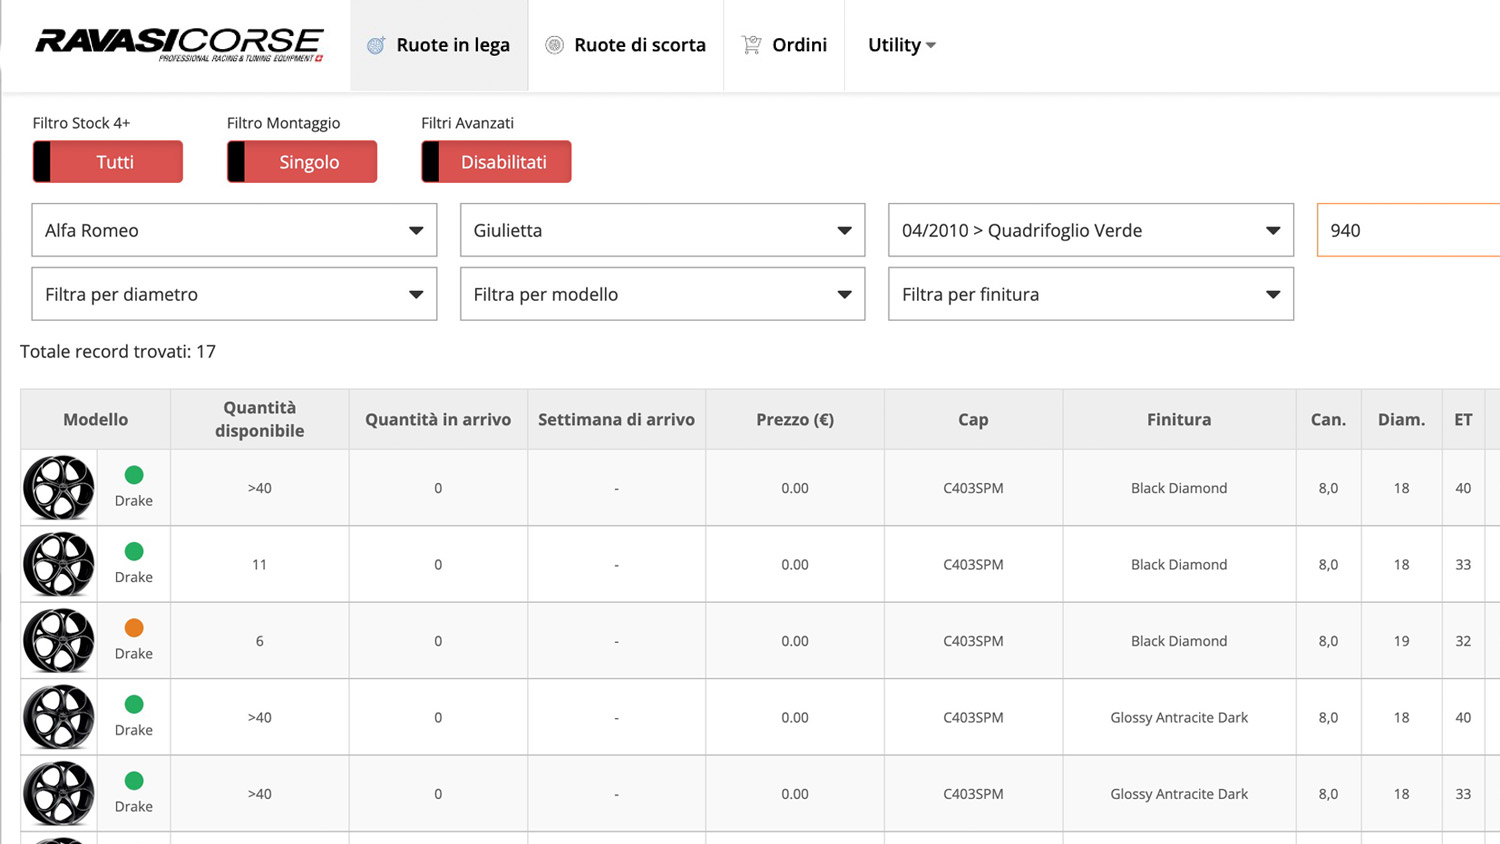Screen dimensions: 1500x844
Task: Open the Filtra per finitura dropdown
Action: tap(1091, 294)
